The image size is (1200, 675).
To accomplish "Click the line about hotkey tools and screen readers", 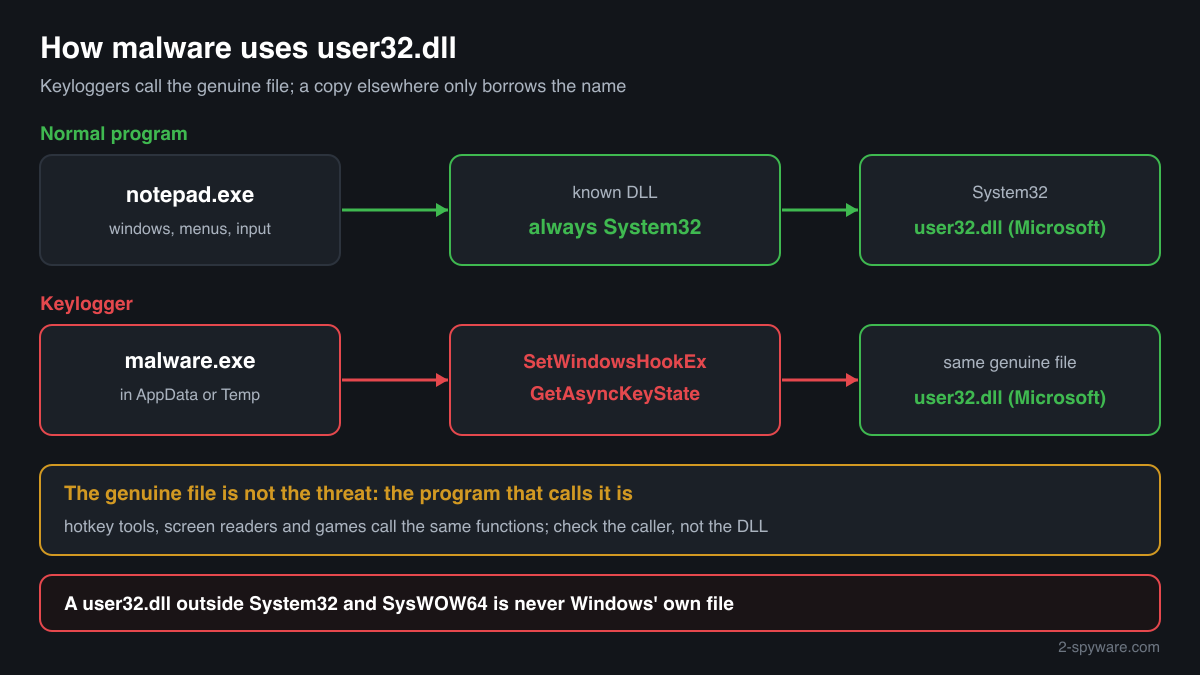I will tap(416, 526).
